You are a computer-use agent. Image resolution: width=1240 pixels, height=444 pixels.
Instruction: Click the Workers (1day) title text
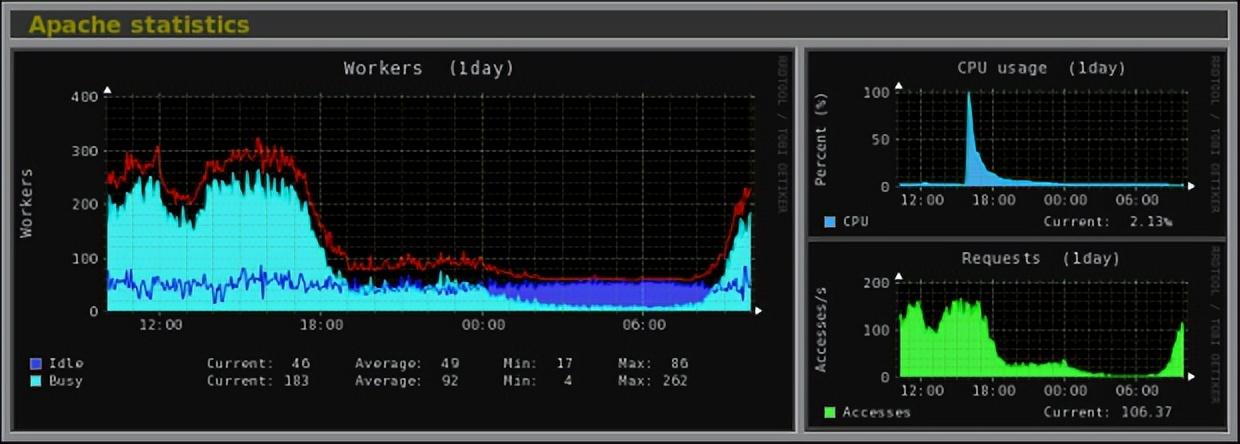428,69
